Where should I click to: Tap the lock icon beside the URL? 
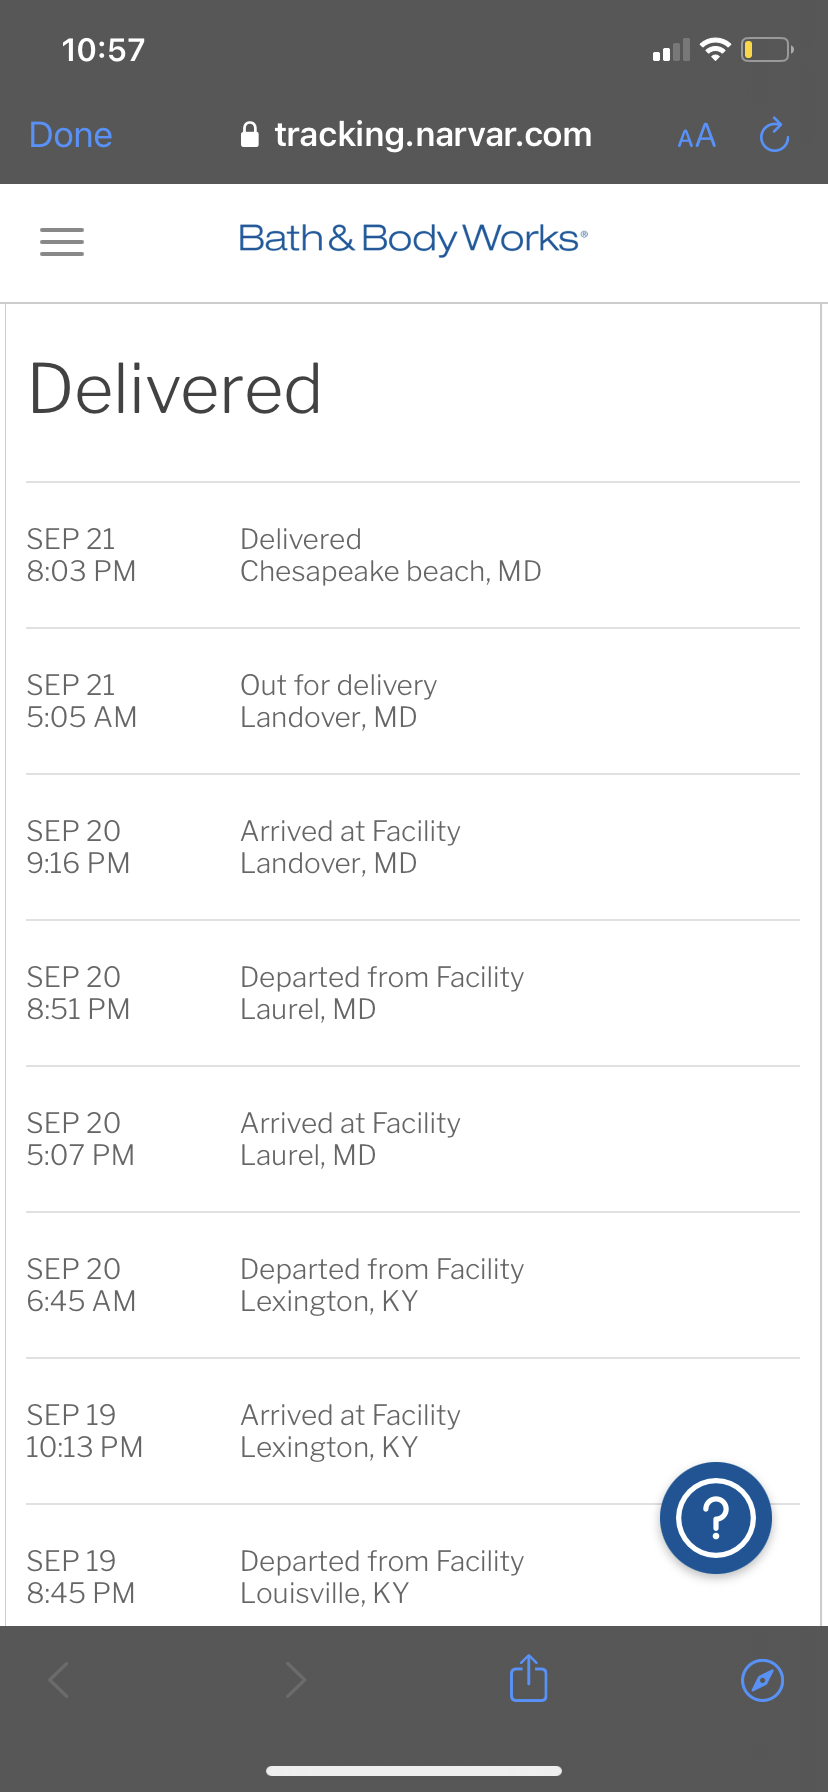[x=250, y=135]
